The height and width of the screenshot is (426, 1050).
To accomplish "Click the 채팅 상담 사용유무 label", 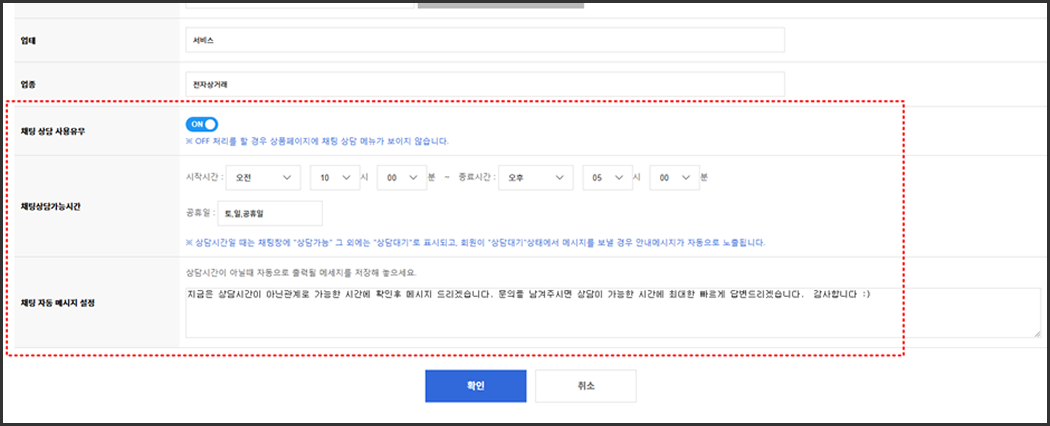I will pos(53,131).
